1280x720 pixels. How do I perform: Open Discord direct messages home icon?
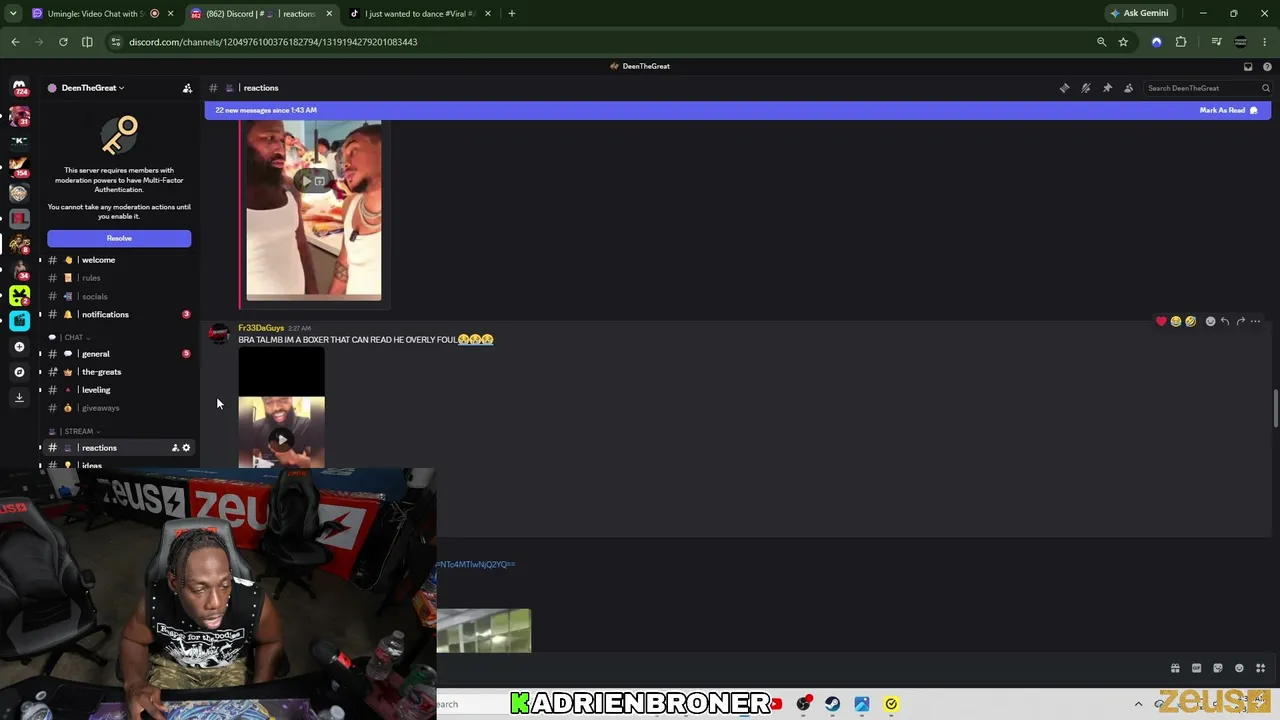click(x=19, y=88)
